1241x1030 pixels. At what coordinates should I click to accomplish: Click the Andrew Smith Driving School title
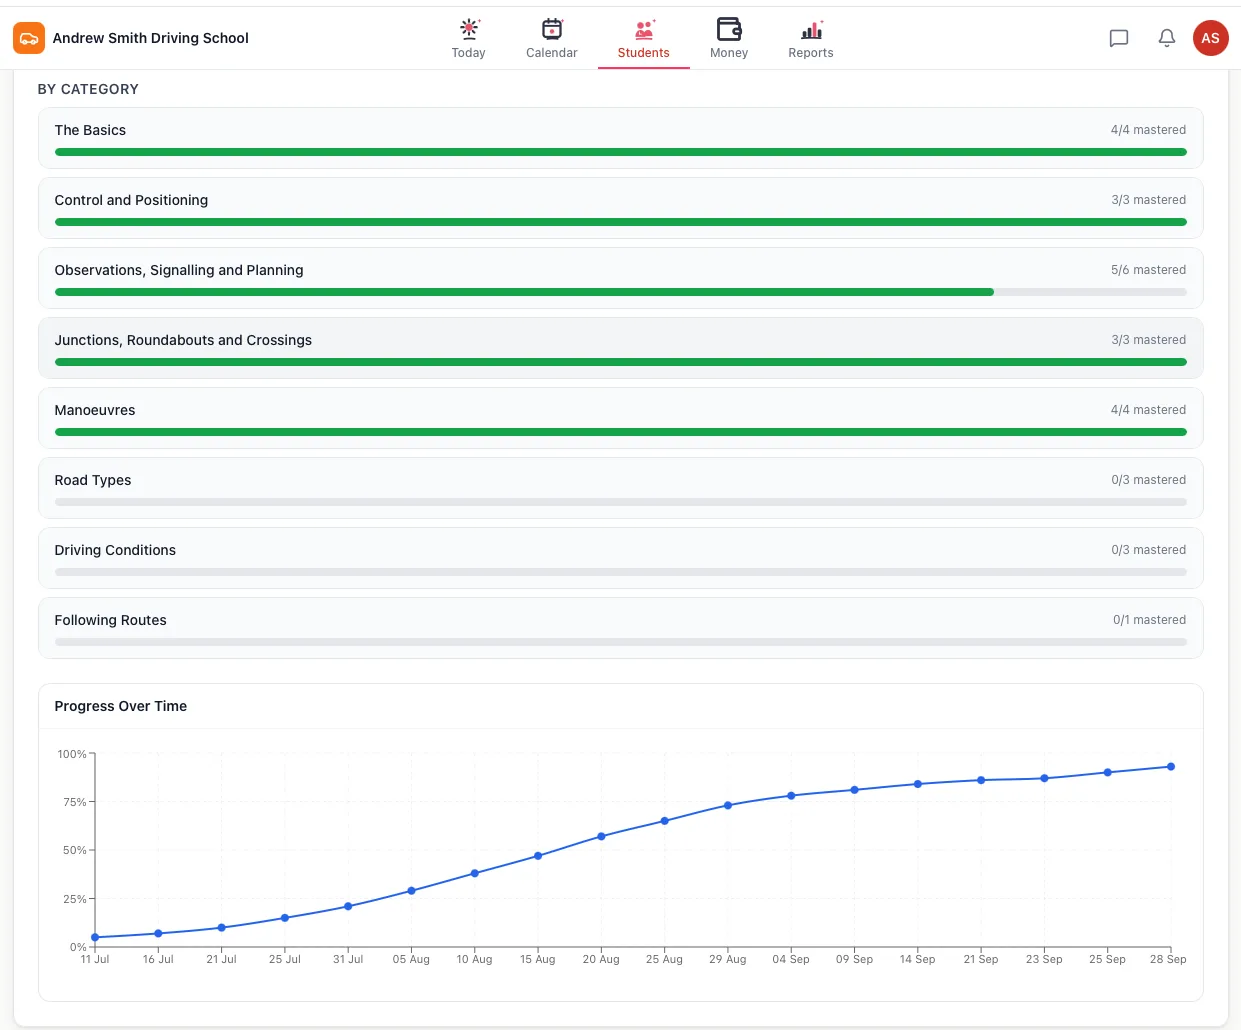click(x=151, y=38)
